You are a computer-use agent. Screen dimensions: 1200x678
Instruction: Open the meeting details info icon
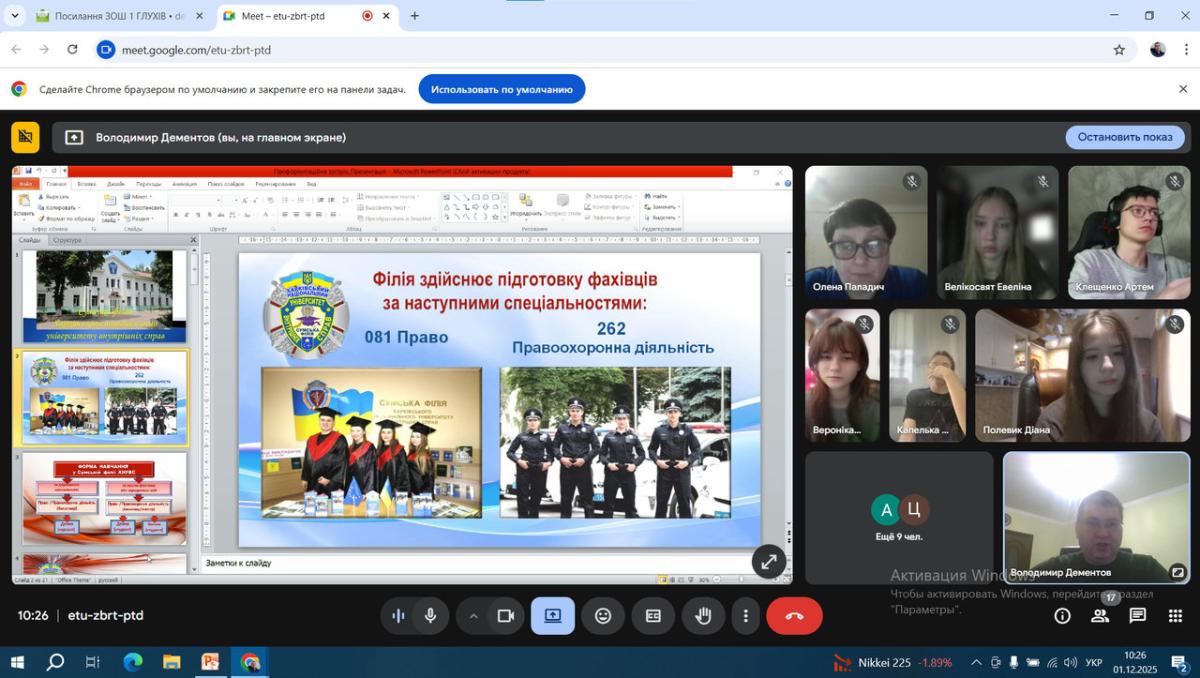[x=1062, y=616]
